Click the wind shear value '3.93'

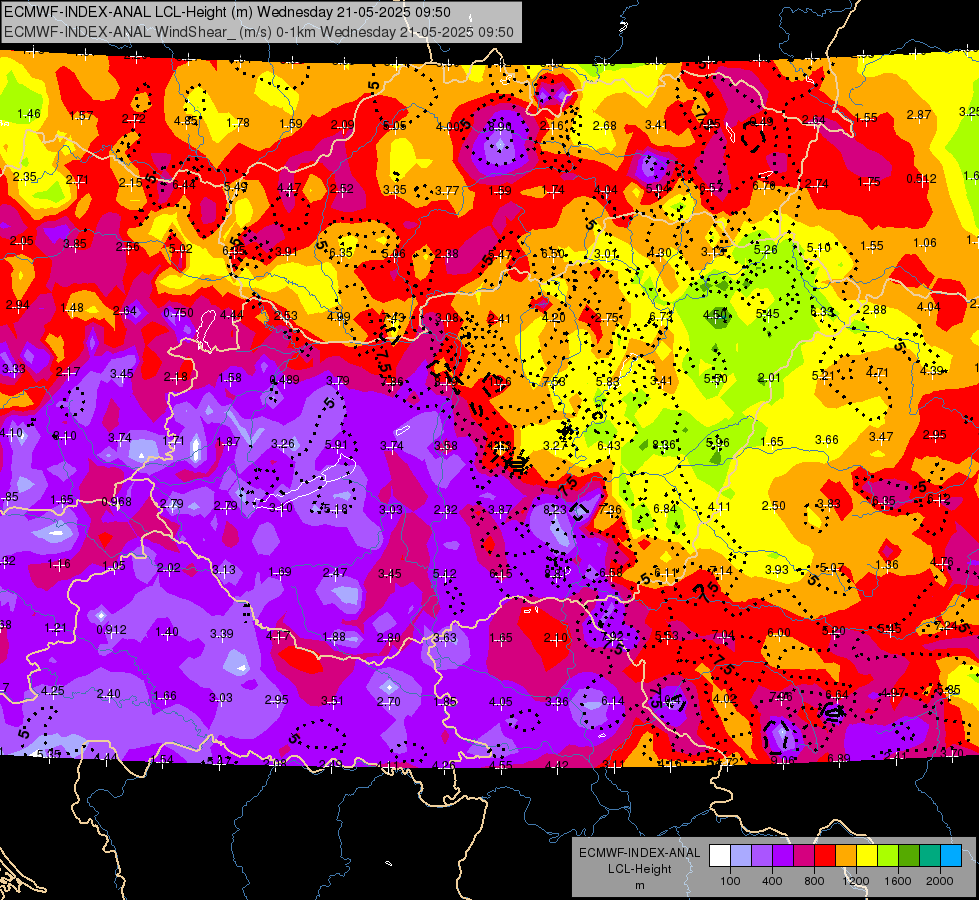click(777, 570)
